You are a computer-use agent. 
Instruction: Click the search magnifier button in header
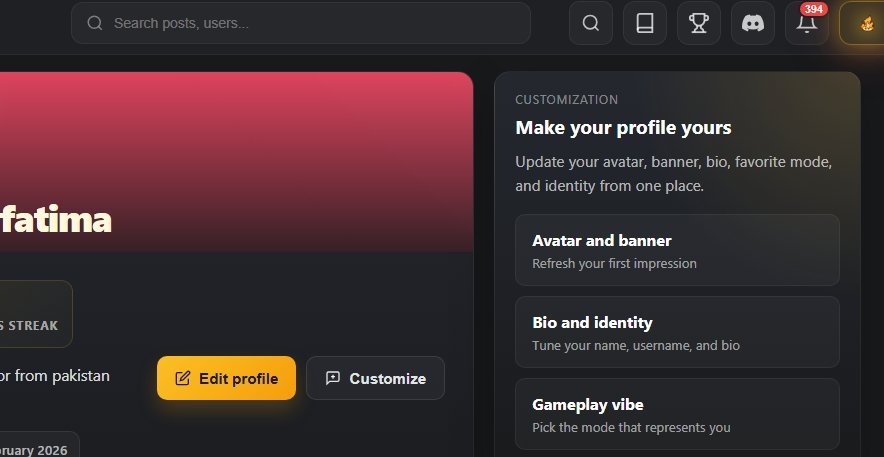591,23
